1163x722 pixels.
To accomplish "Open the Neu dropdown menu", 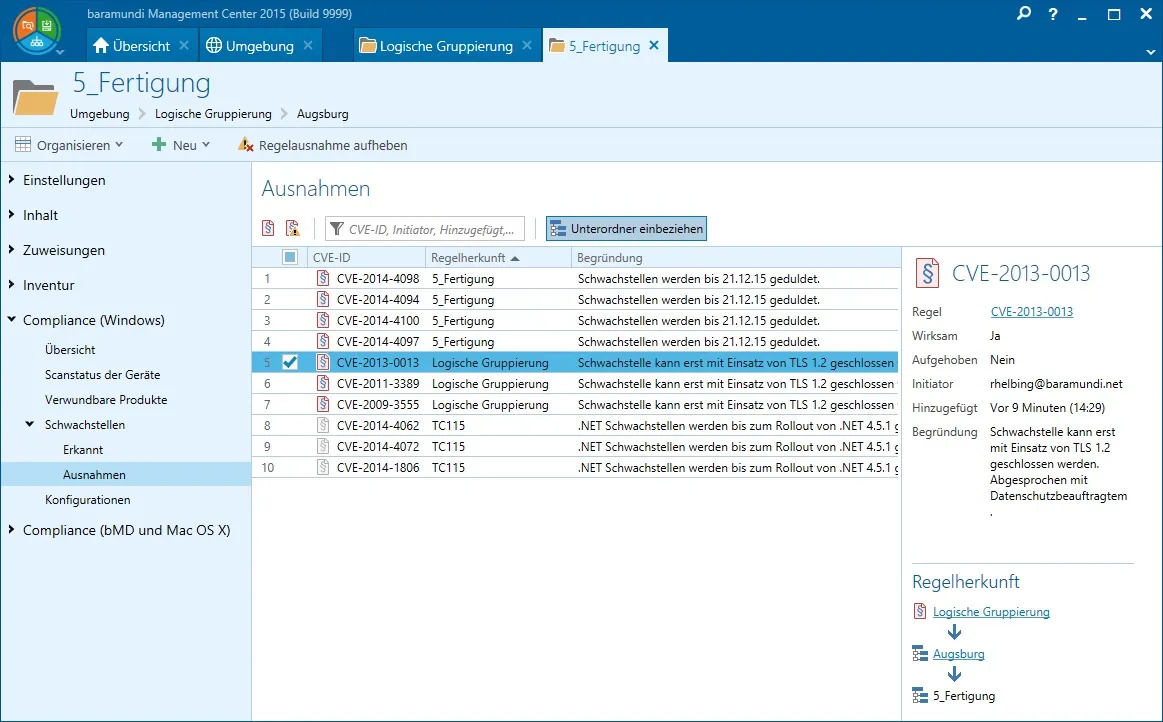I will [x=181, y=145].
